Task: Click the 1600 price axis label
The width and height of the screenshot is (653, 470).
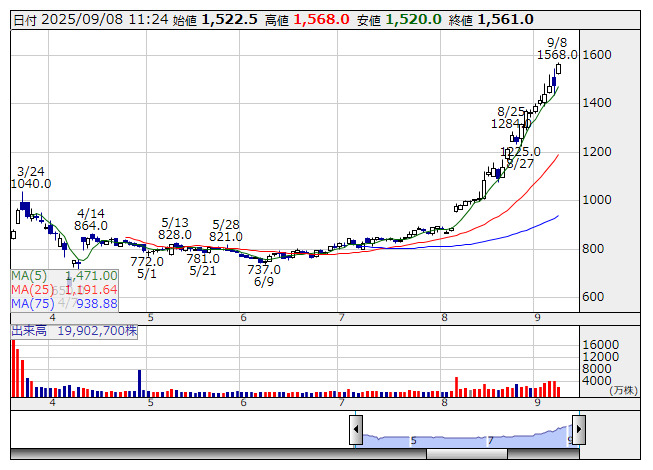Action: [x=597, y=55]
